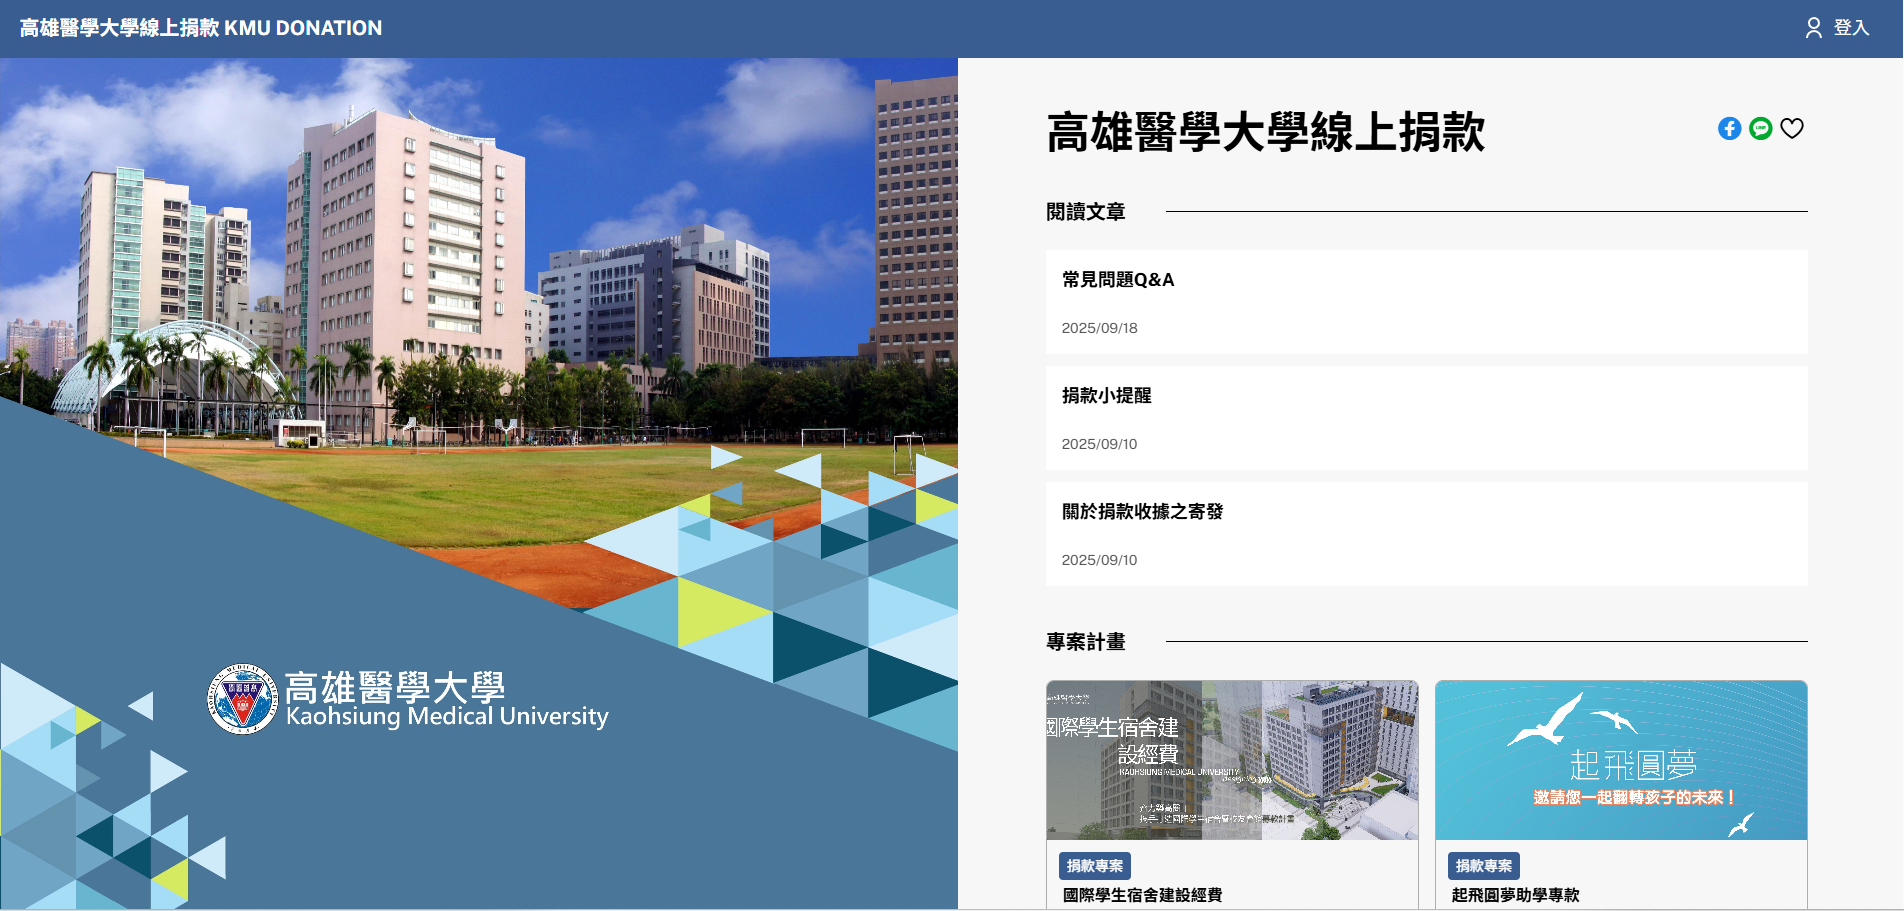Click the large 高雄醫學大學線上捐款 page heading
The height and width of the screenshot is (911, 1904).
point(1265,132)
